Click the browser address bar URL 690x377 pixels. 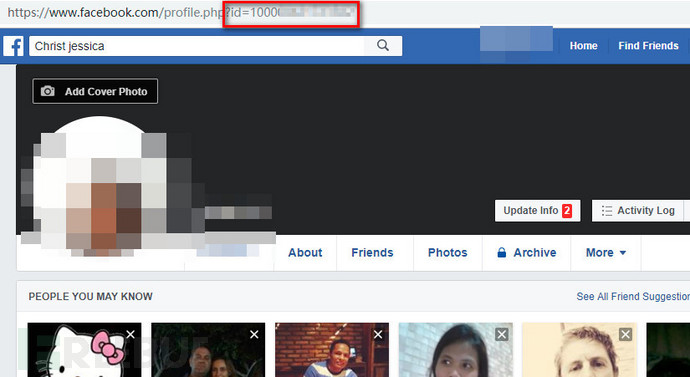[180, 12]
